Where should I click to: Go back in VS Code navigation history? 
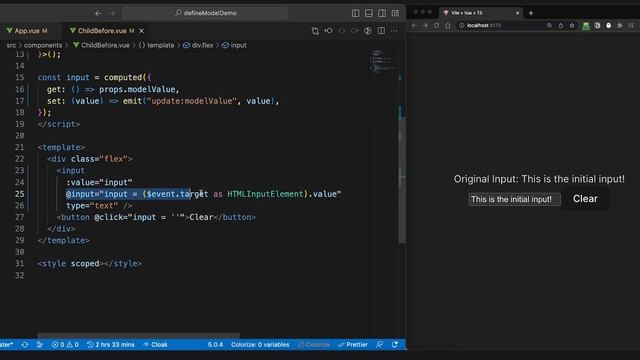[x=98, y=13]
